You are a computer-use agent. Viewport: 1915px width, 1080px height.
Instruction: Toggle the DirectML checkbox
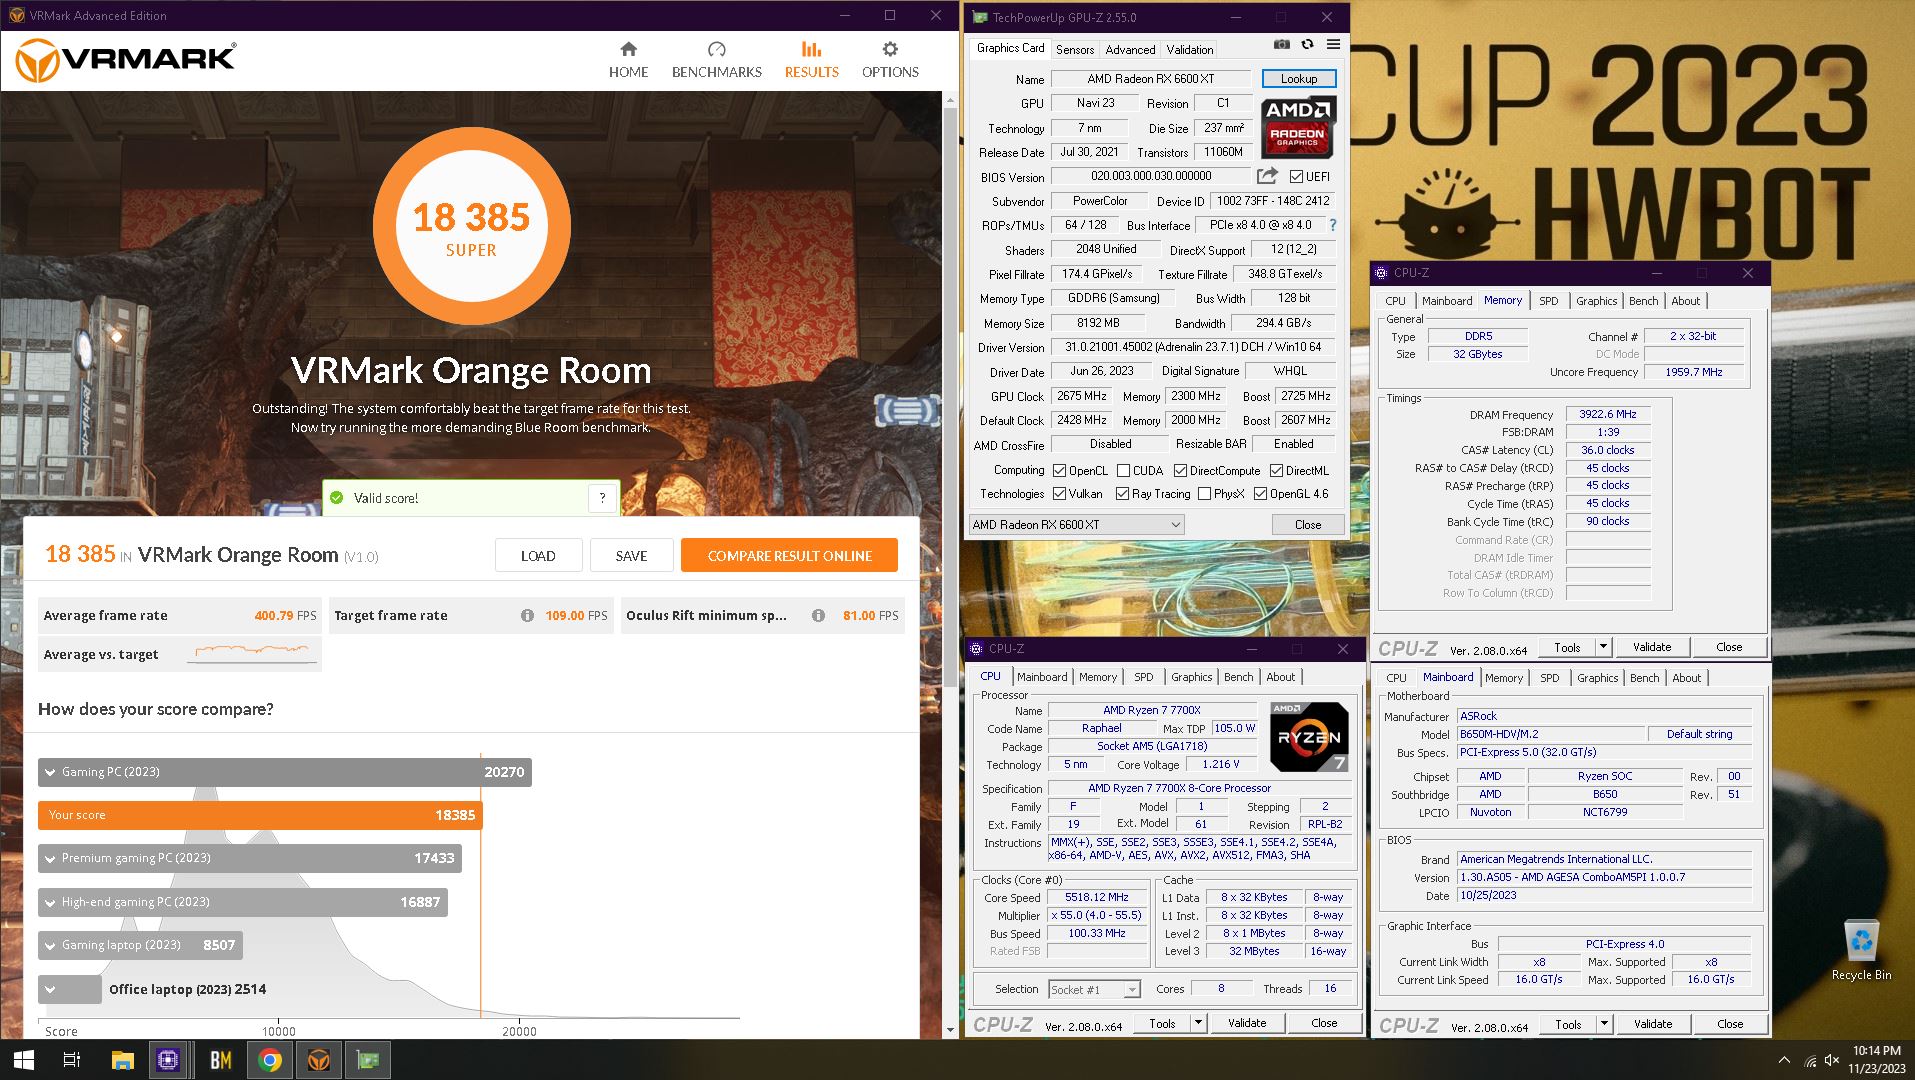pyautogui.click(x=1276, y=470)
